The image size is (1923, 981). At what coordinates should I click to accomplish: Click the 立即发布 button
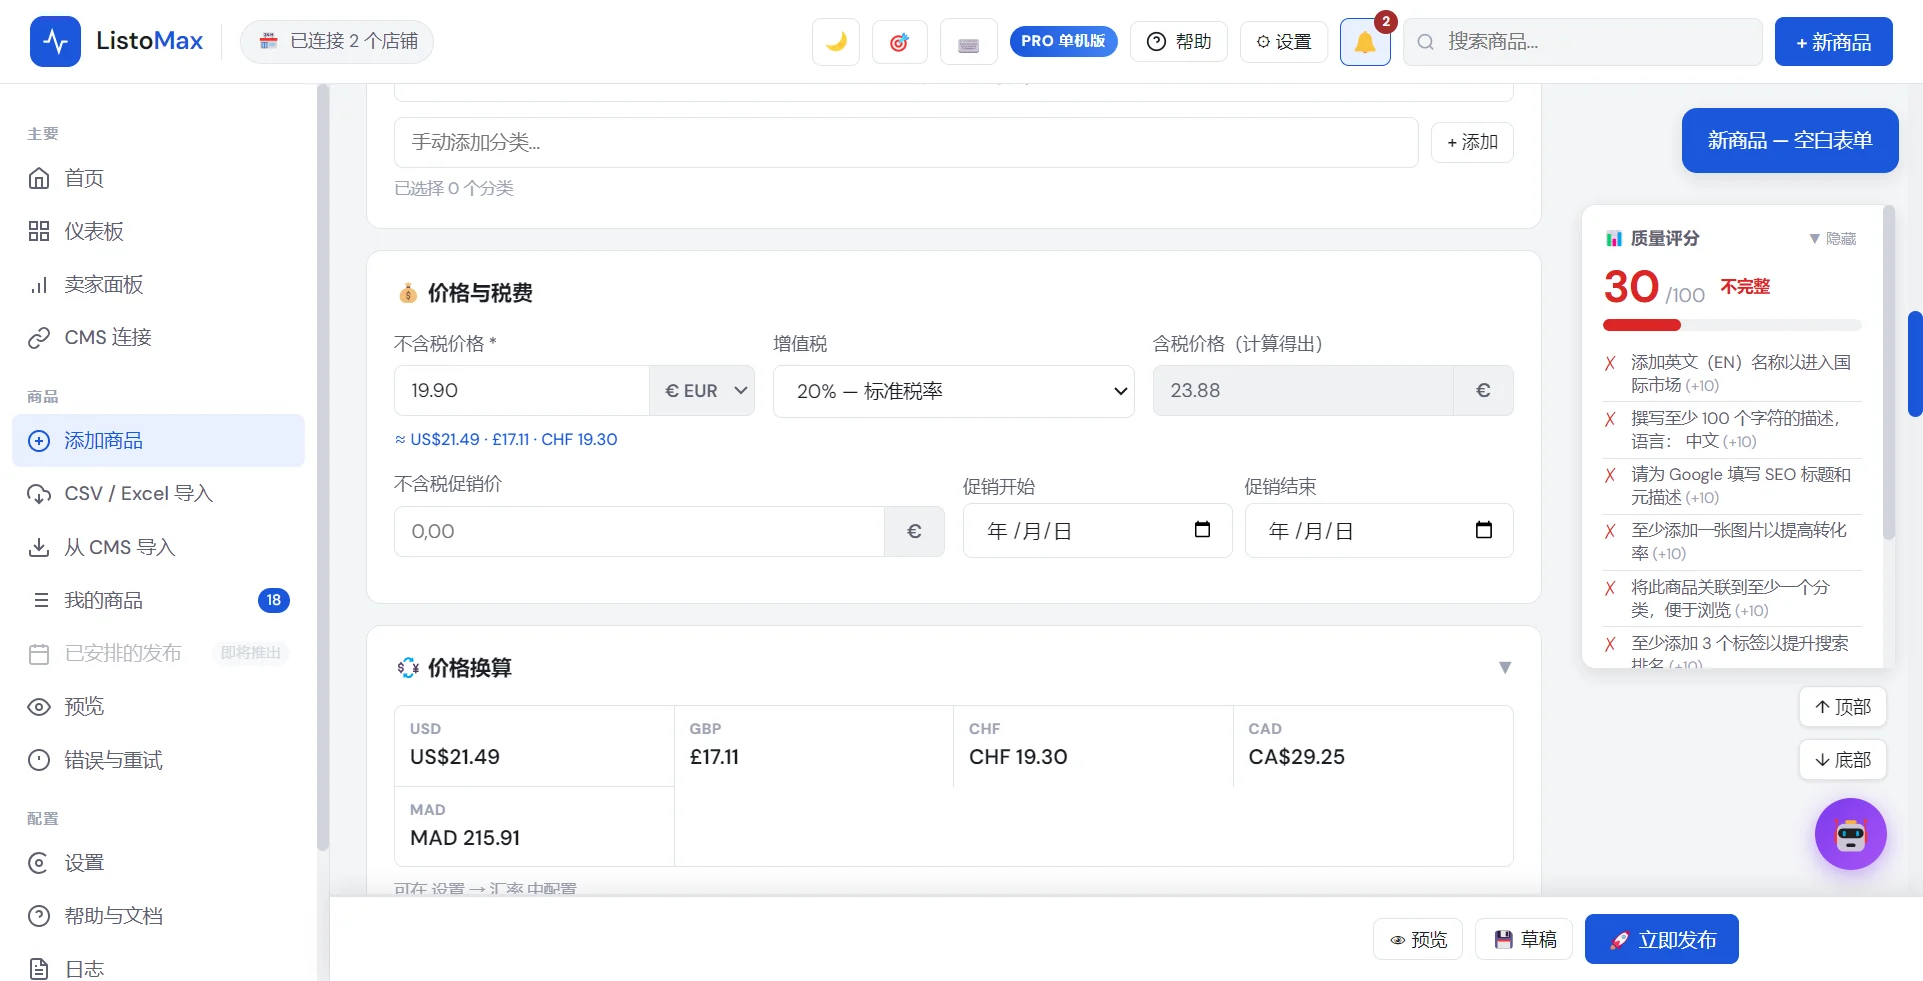click(1661, 939)
